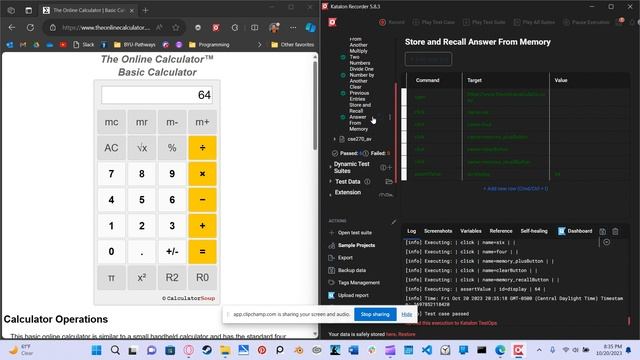The image size is (640, 360).
Task: Open the Copilot sidebar icon in Edge
Action: (311, 27)
